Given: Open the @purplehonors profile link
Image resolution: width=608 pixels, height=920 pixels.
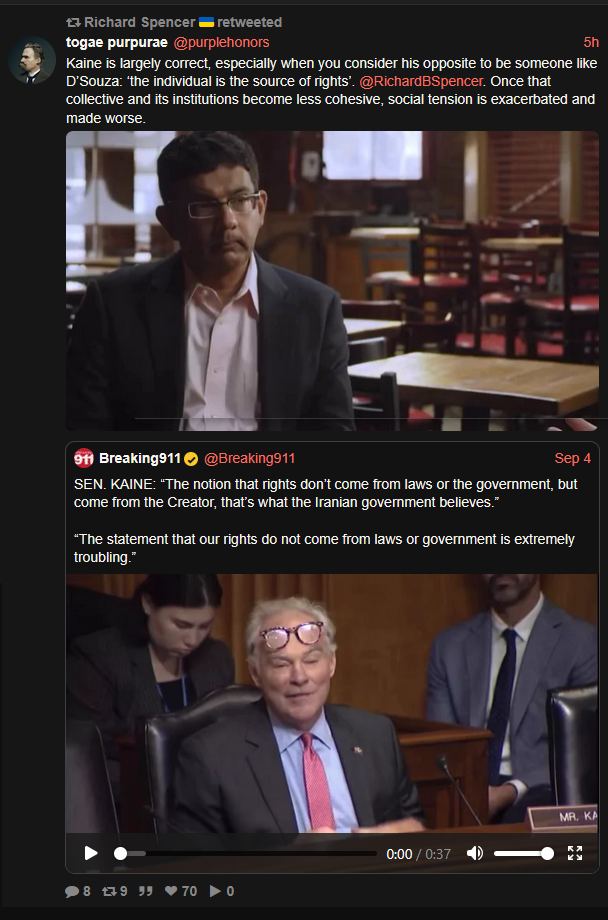Looking at the screenshot, I should click(221, 42).
